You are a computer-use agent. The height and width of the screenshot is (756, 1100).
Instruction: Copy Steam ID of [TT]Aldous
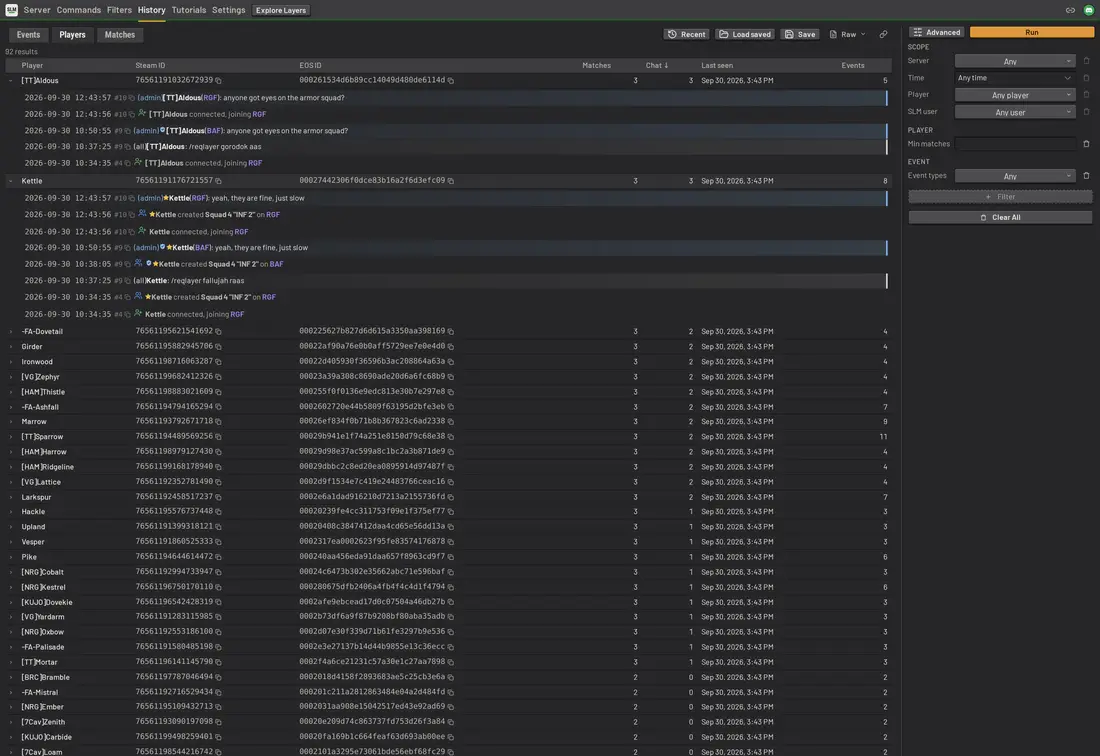[x=218, y=81]
